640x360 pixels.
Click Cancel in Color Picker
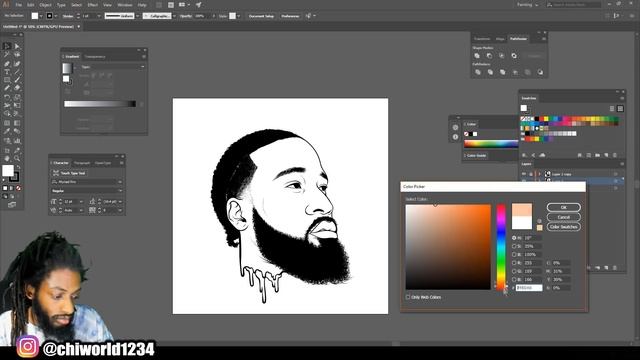pos(563,217)
